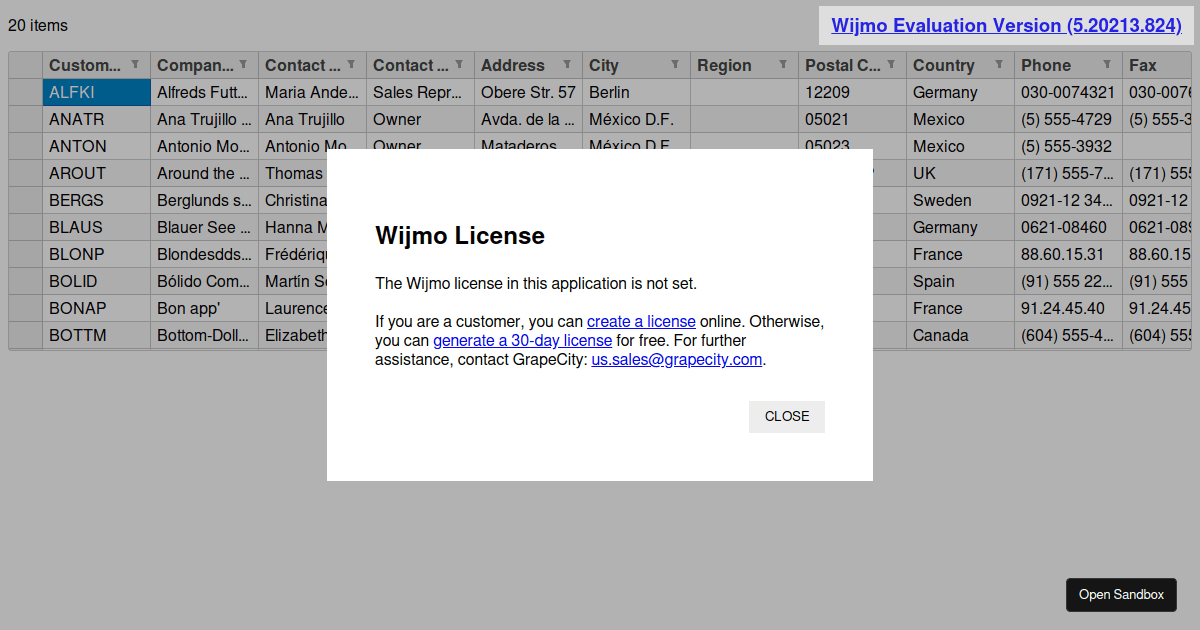Click the Berlin cell in City column

point(636,92)
